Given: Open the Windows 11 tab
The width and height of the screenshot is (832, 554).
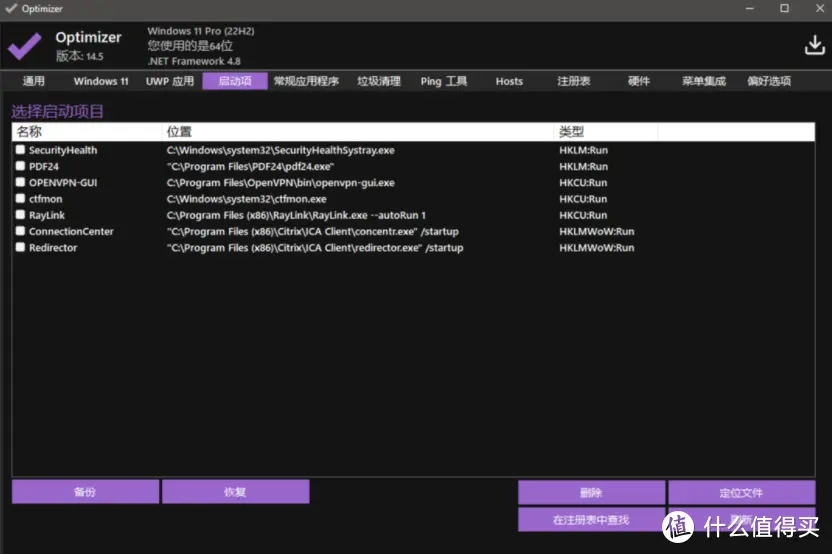Looking at the screenshot, I should (101, 81).
